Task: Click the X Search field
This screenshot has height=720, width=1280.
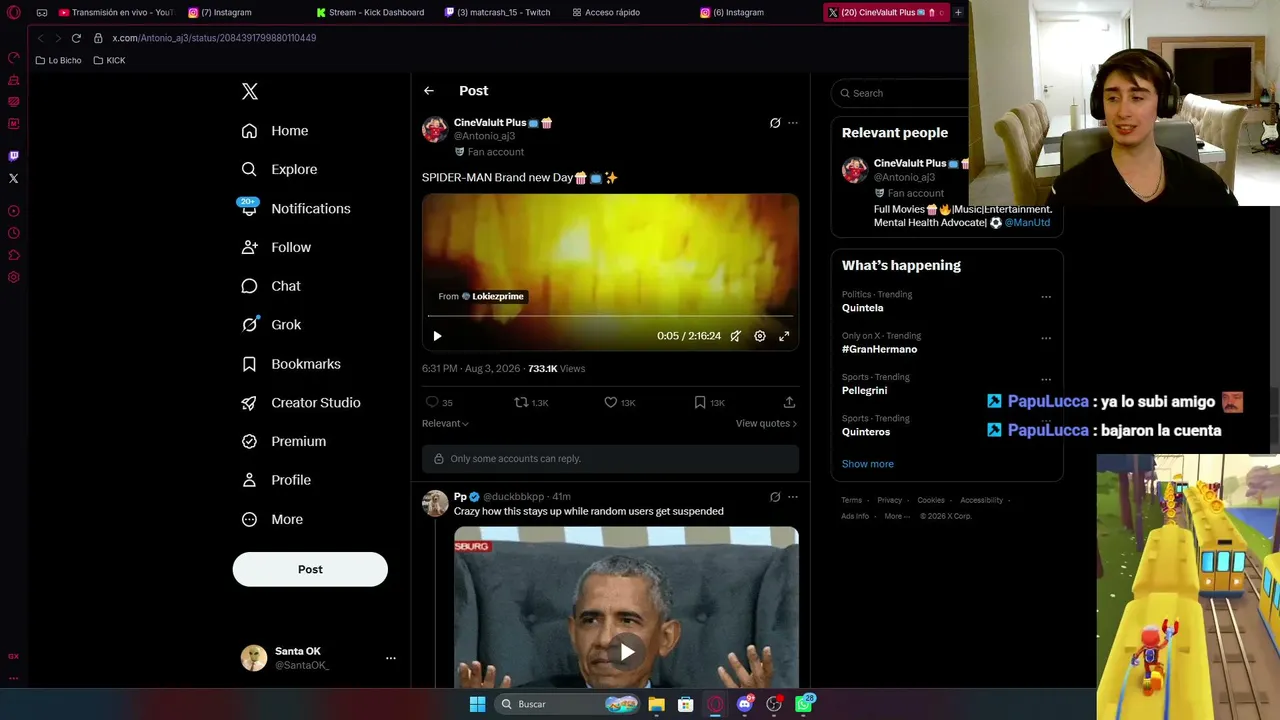Action: pyautogui.click(x=900, y=93)
